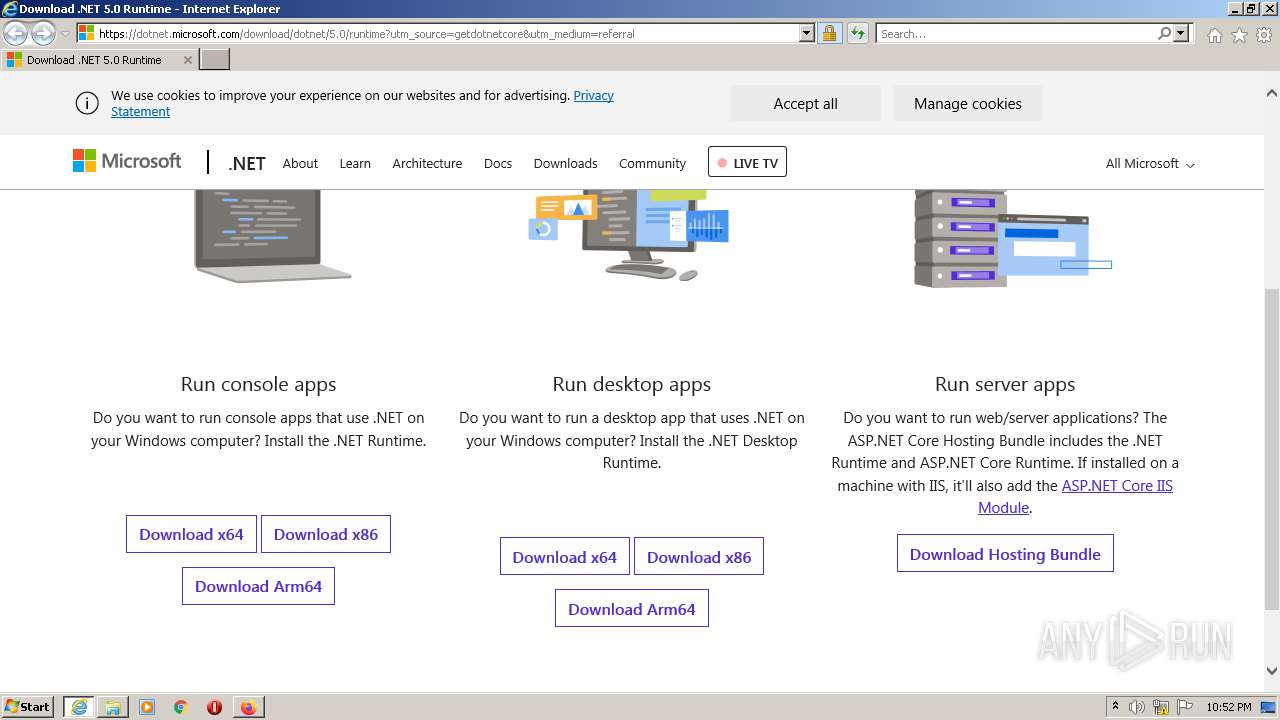Expand the All Microsoft dropdown
Screen dimensions: 1280x720
coord(1150,163)
